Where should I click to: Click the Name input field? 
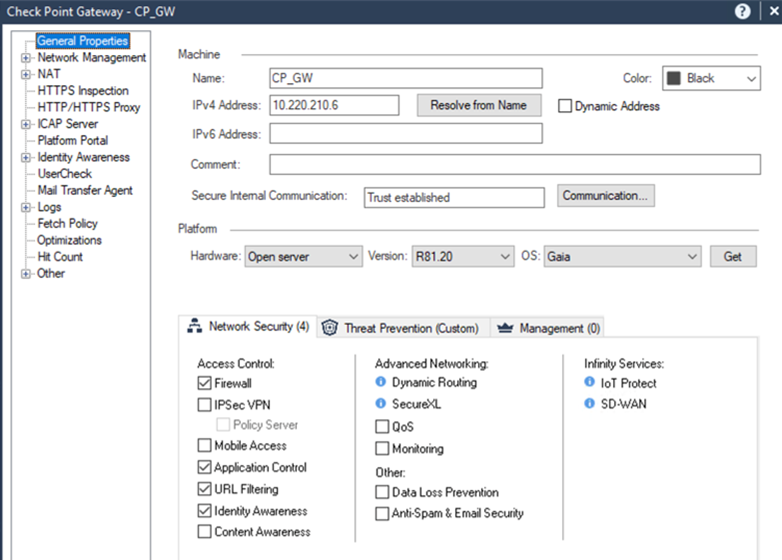click(406, 78)
